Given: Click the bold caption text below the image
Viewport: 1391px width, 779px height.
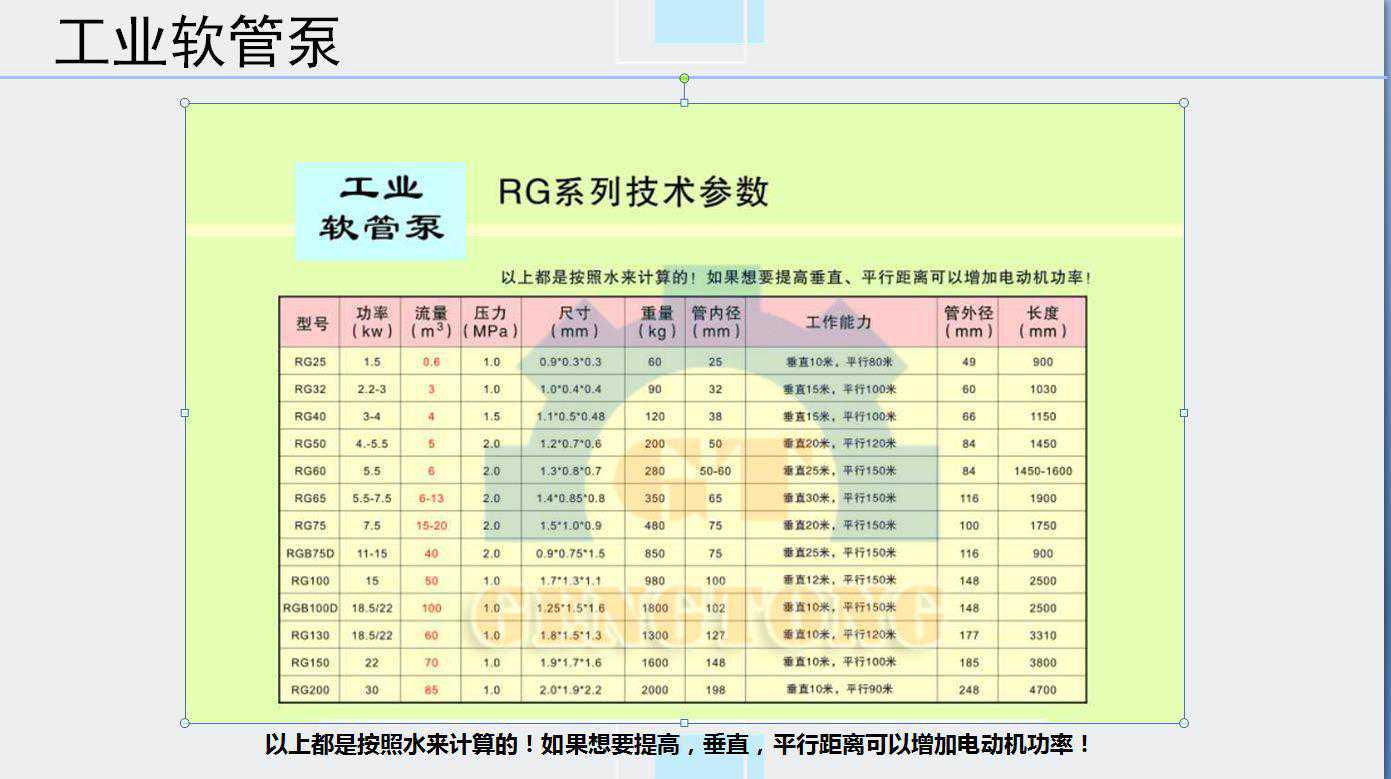Looking at the screenshot, I should (678, 745).
